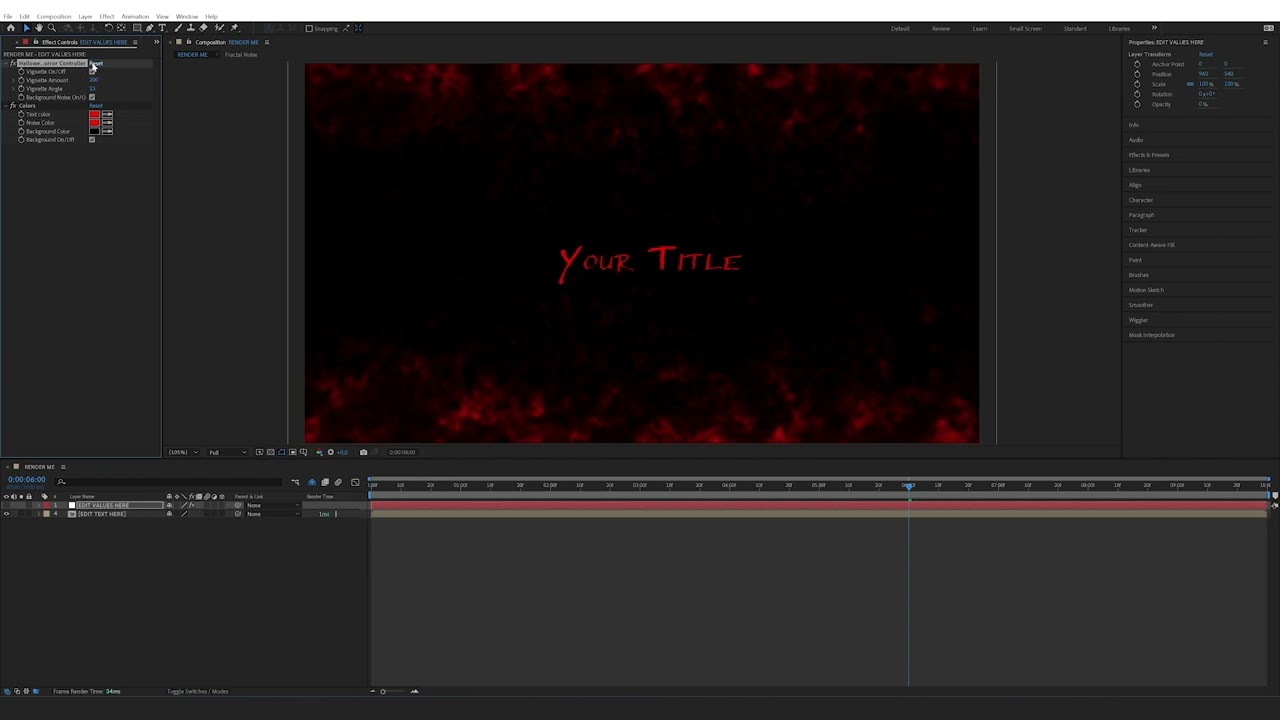Toggle the Snapping checkbox
The width and height of the screenshot is (1280, 720).
[309, 28]
